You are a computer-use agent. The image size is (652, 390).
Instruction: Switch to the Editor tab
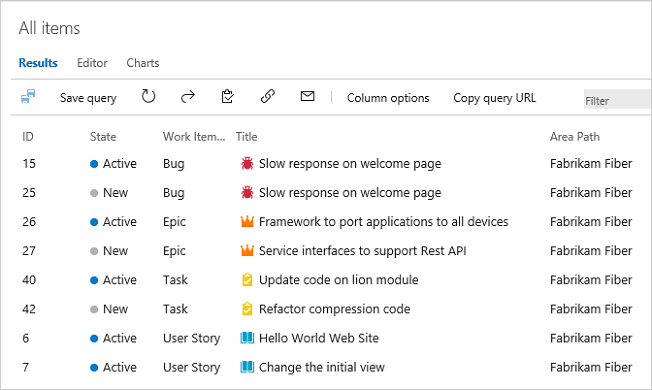(x=92, y=63)
